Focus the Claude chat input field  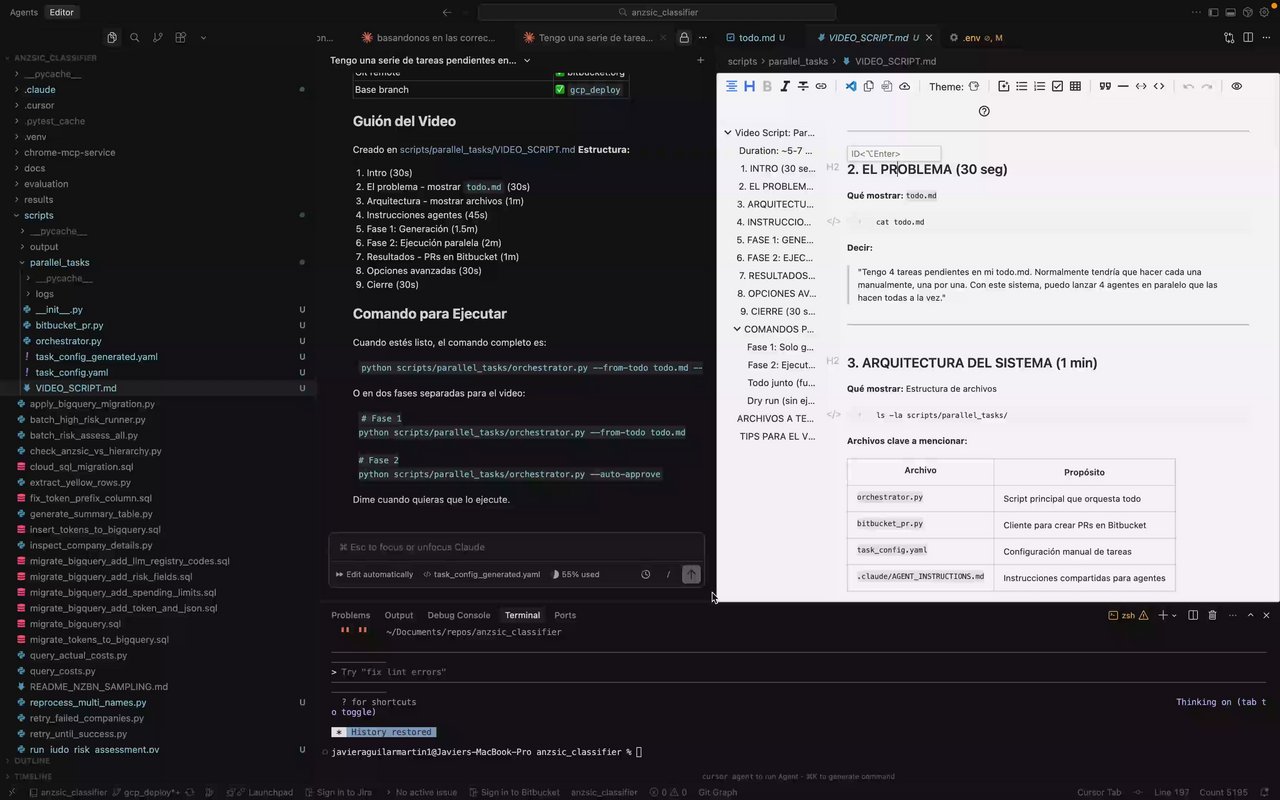[516, 548]
